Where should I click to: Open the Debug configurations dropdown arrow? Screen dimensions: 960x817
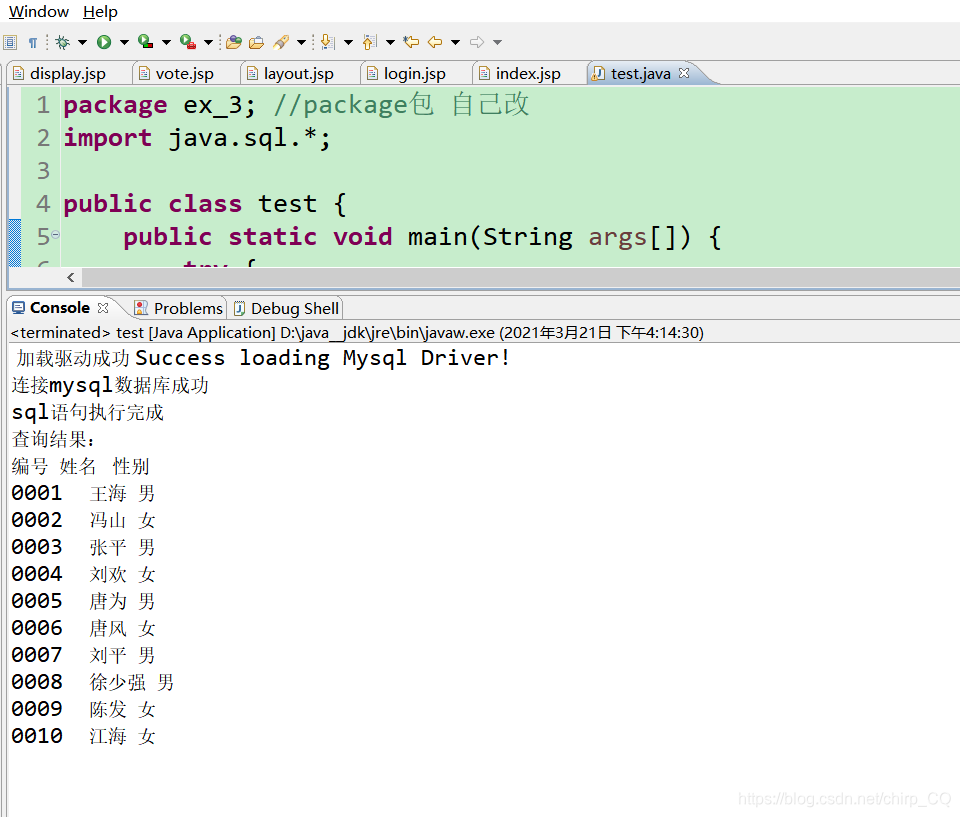point(82,42)
